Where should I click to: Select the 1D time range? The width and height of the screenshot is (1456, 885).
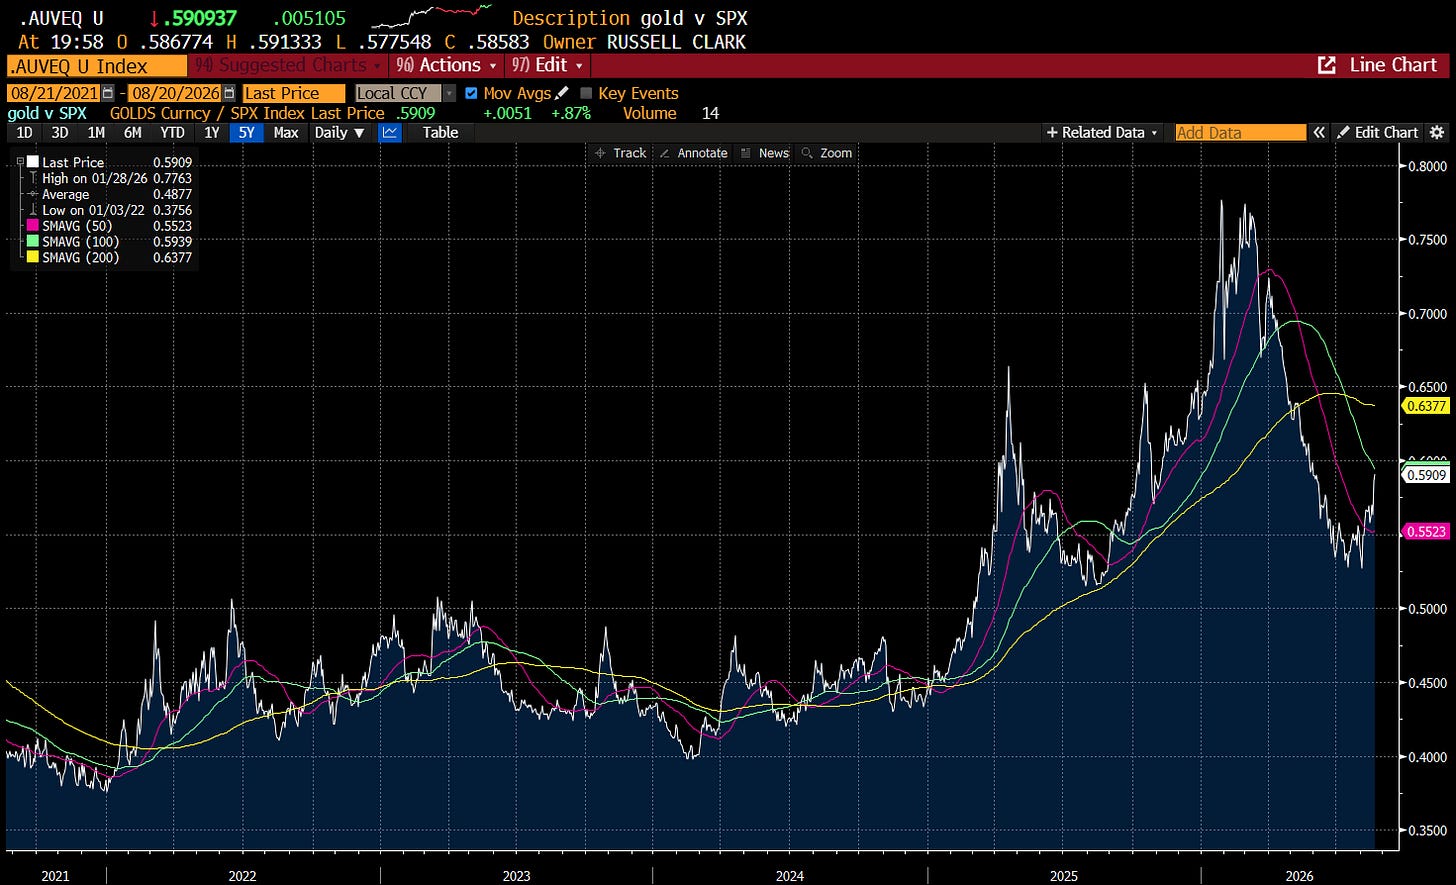pyautogui.click(x=25, y=132)
